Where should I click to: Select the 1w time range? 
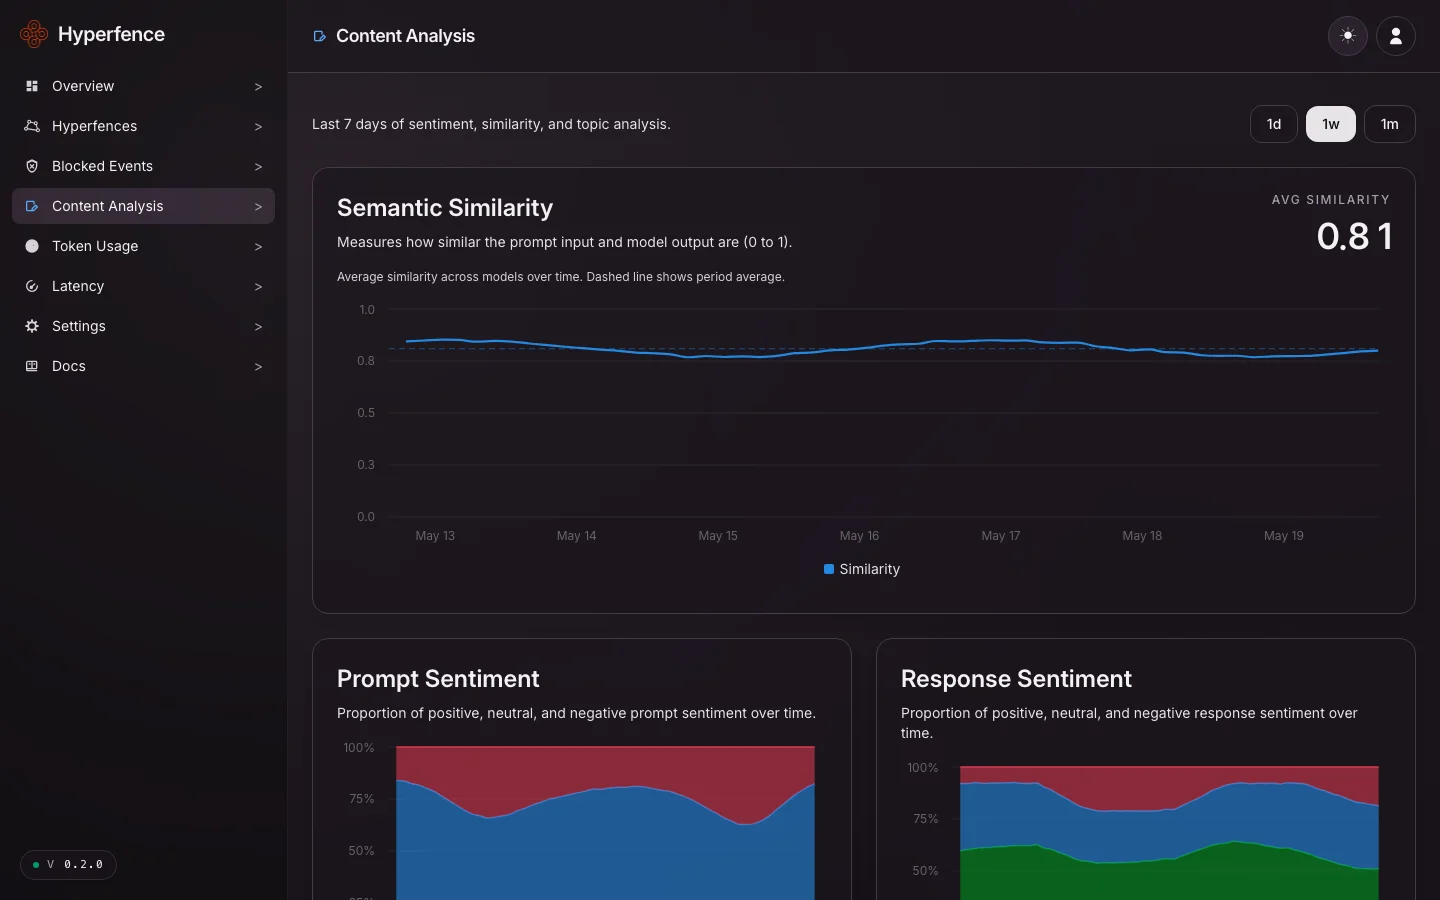[1331, 124]
